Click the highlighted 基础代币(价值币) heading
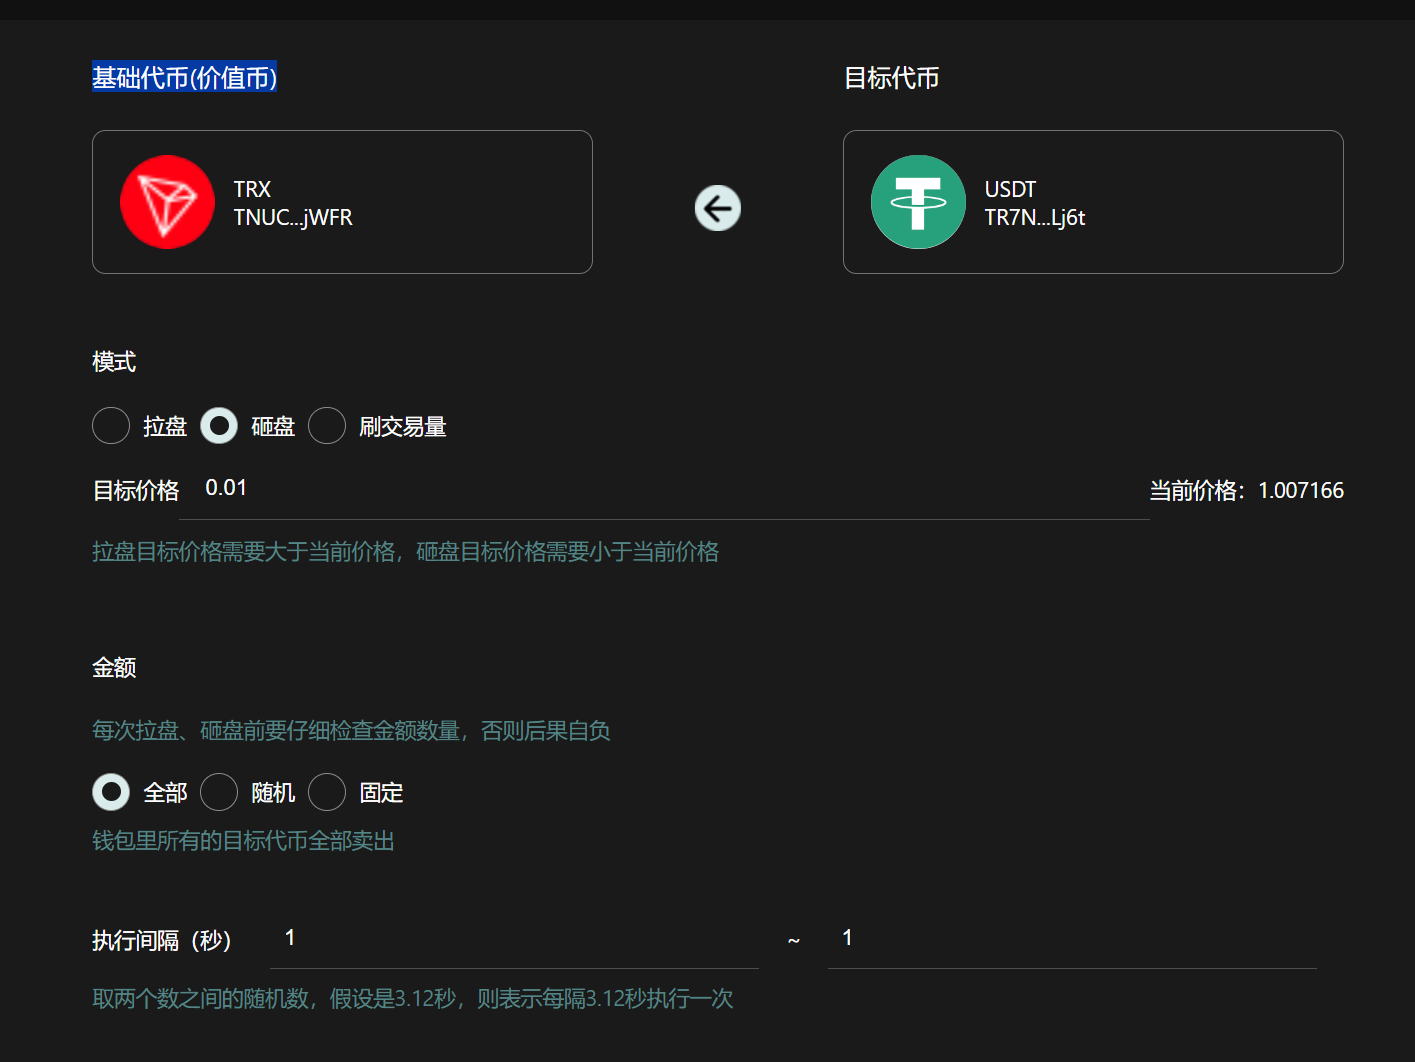This screenshot has width=1415, height=1062. [x=184, y=77]
